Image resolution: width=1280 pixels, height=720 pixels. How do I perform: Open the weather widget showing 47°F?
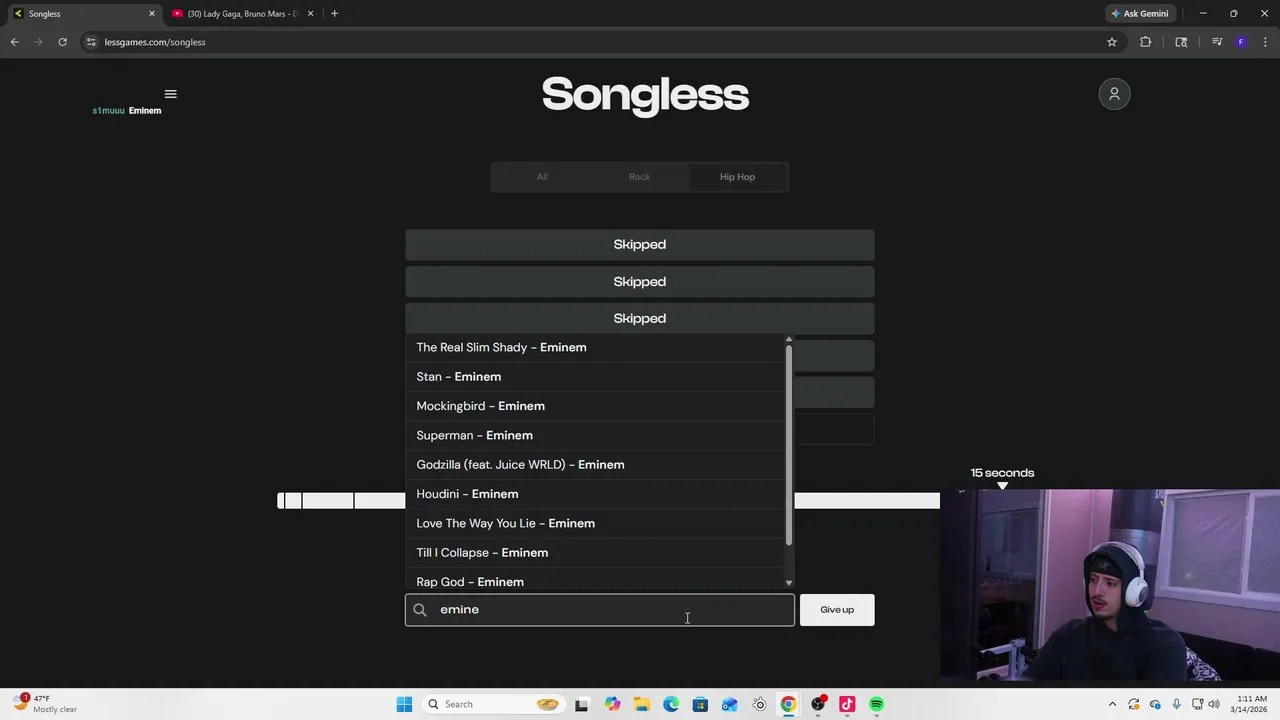click(45, 704)
